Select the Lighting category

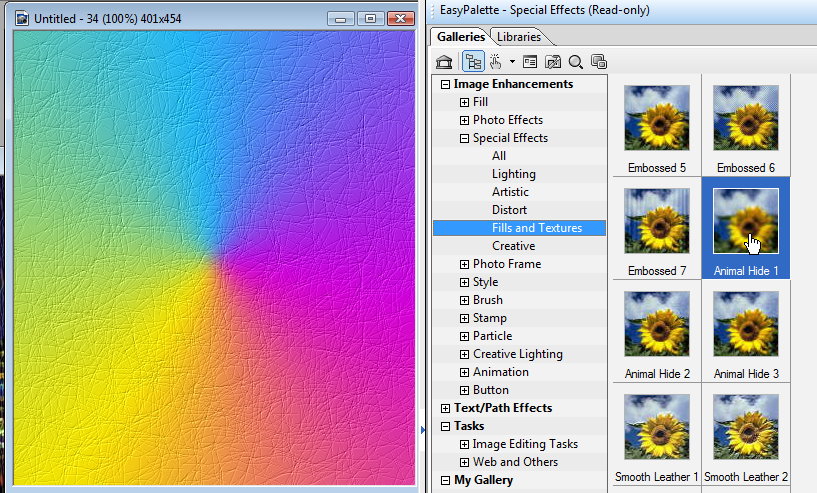coord(513,174)
